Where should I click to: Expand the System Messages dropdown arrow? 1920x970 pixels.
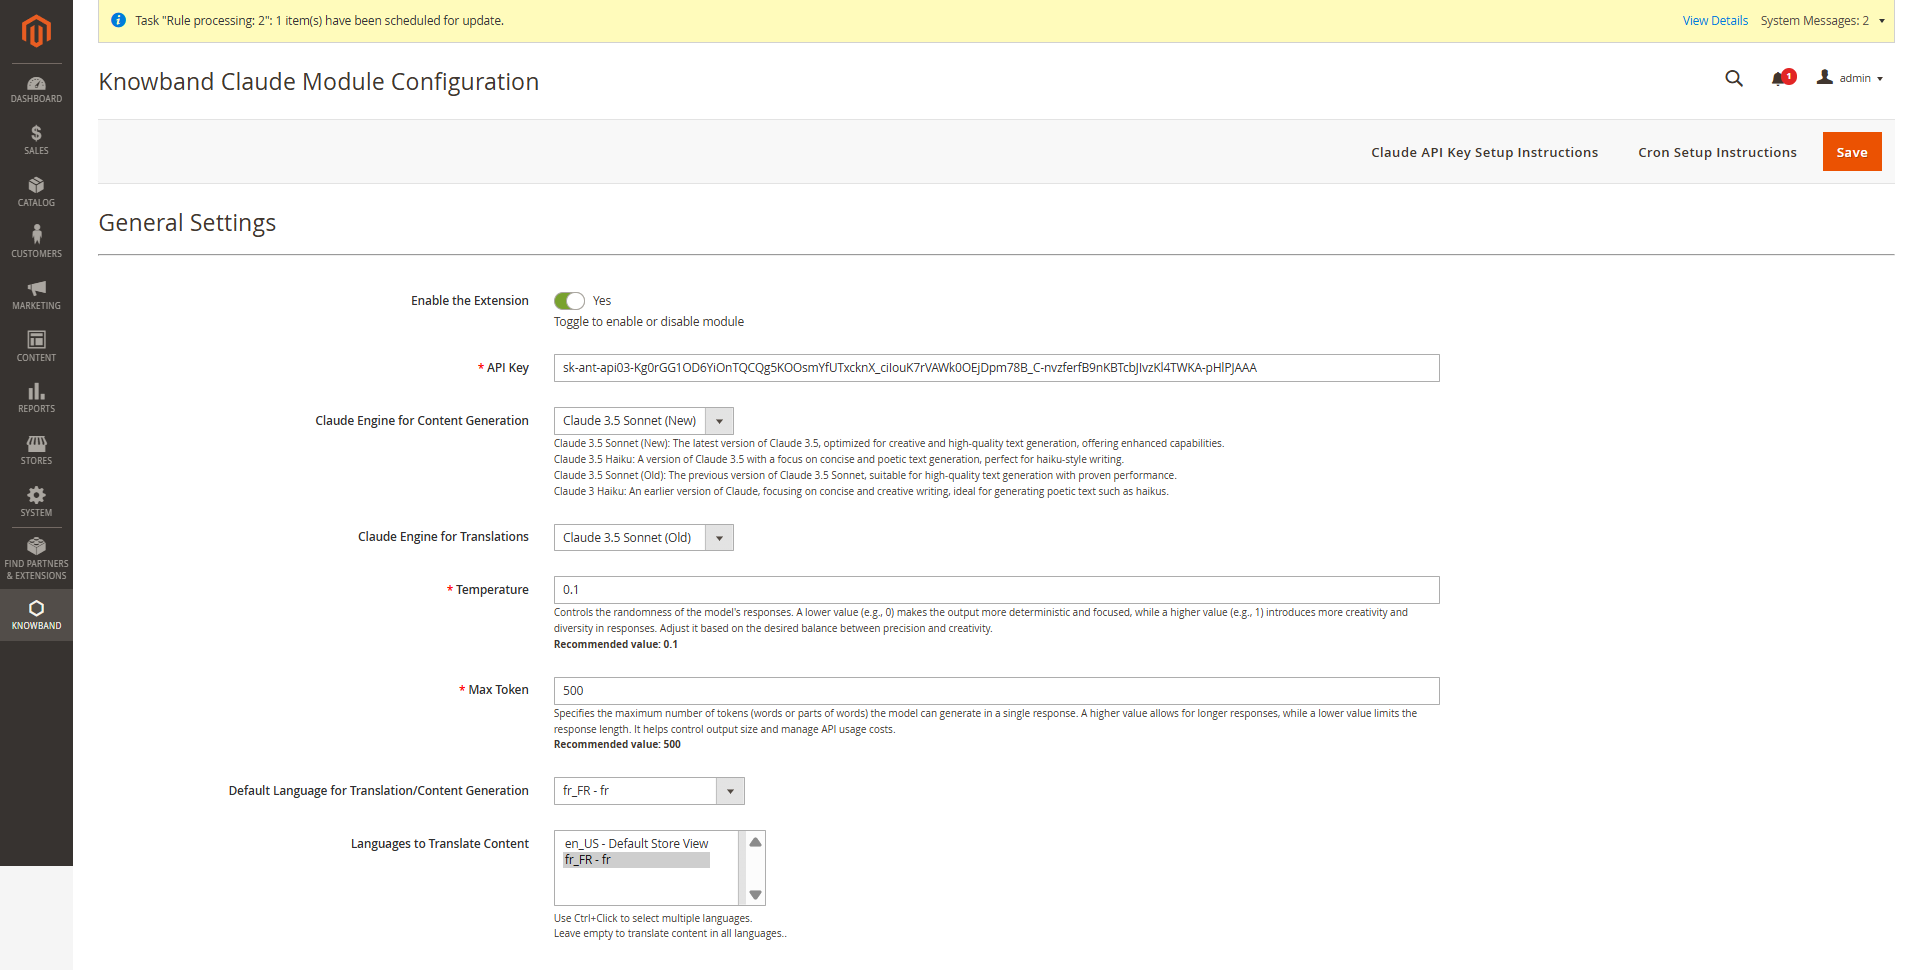click(1882, 21)
